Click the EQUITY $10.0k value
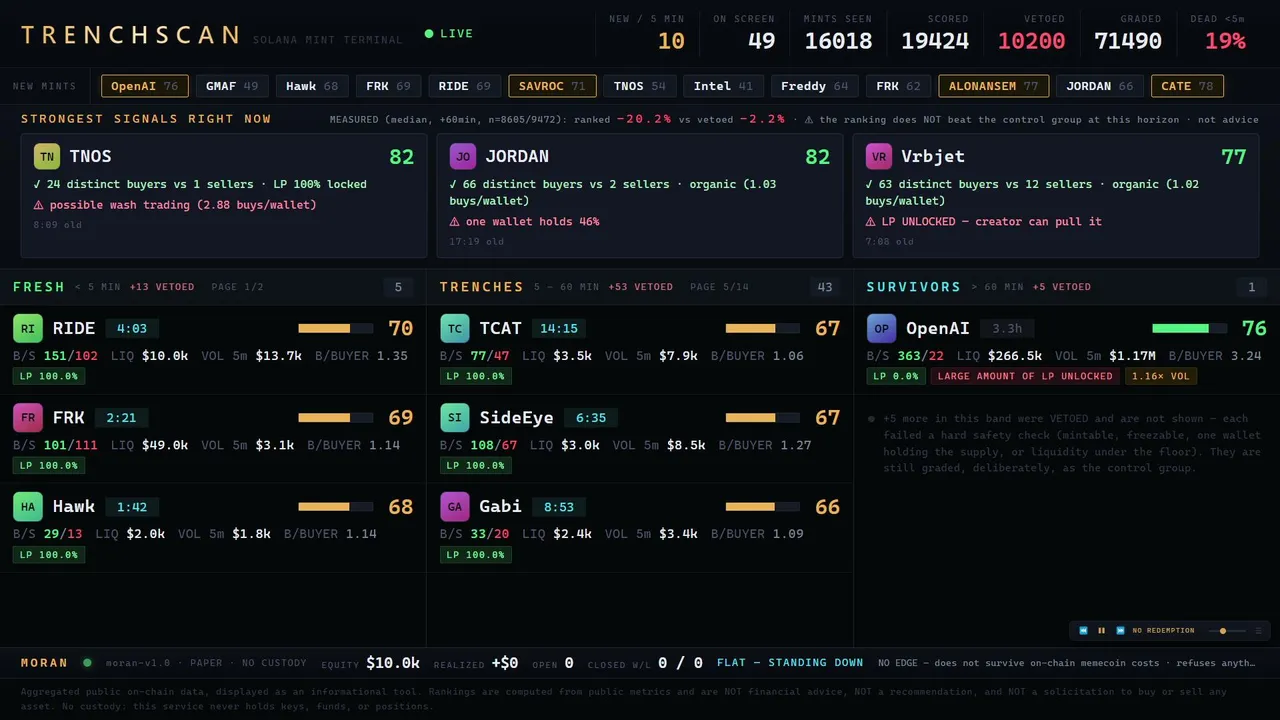Screen dimensions: 1280x720 point(393,662)
